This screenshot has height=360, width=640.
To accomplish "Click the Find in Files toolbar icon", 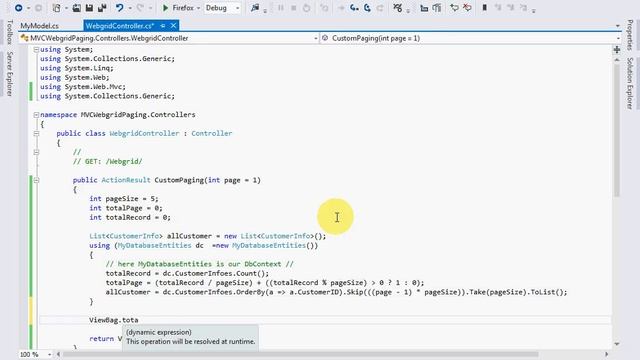I will [x=255, y=8].
